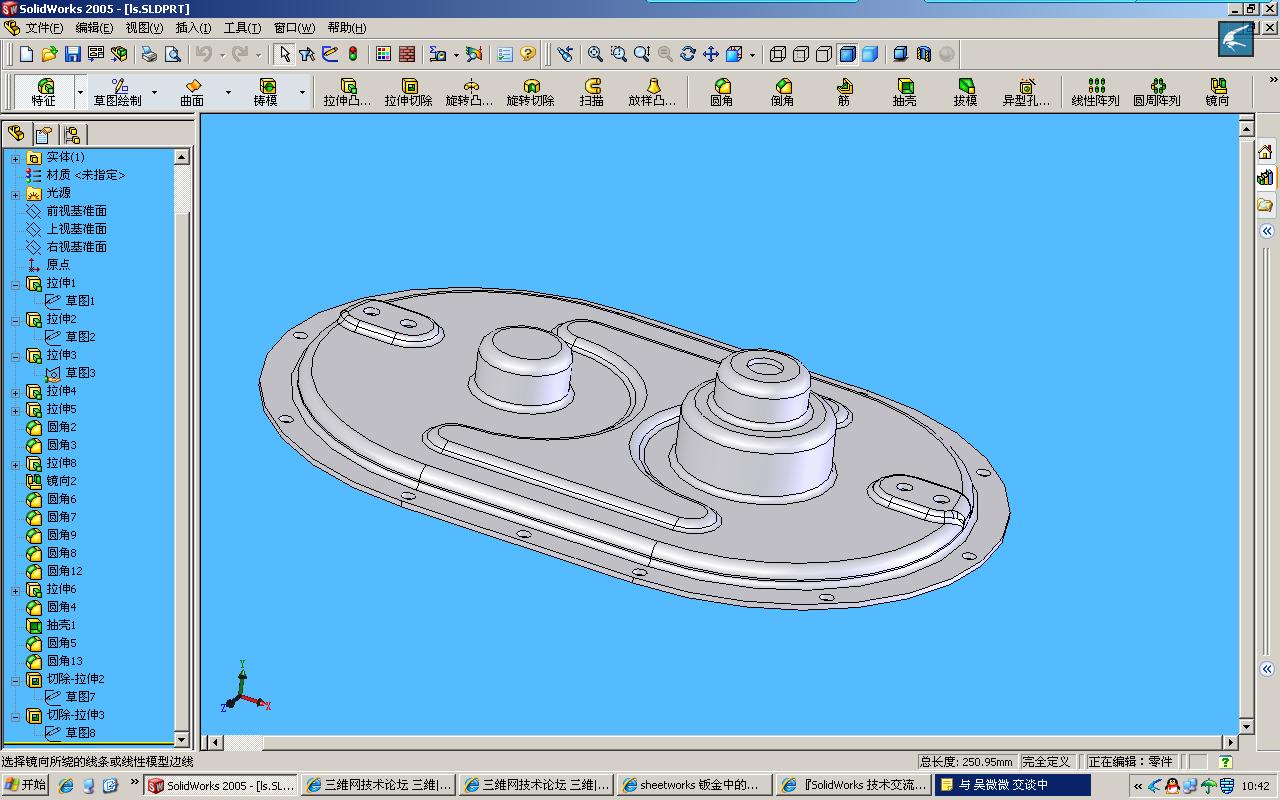Select the 圆角 (Fillet) feature tool
The width and height of the screenshot is (1280, 800).
pos(721,91)
